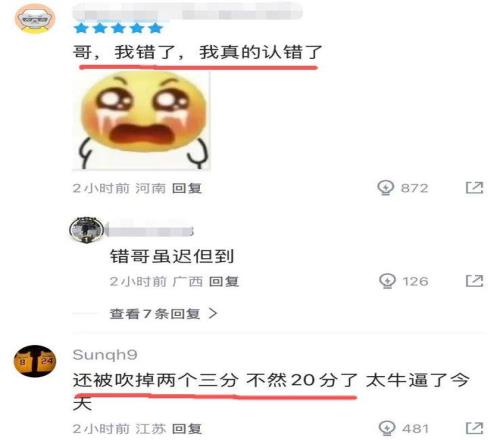Click the chevron next to 查看7条回复
Screen dimensions: 500x440
point(213,314)
